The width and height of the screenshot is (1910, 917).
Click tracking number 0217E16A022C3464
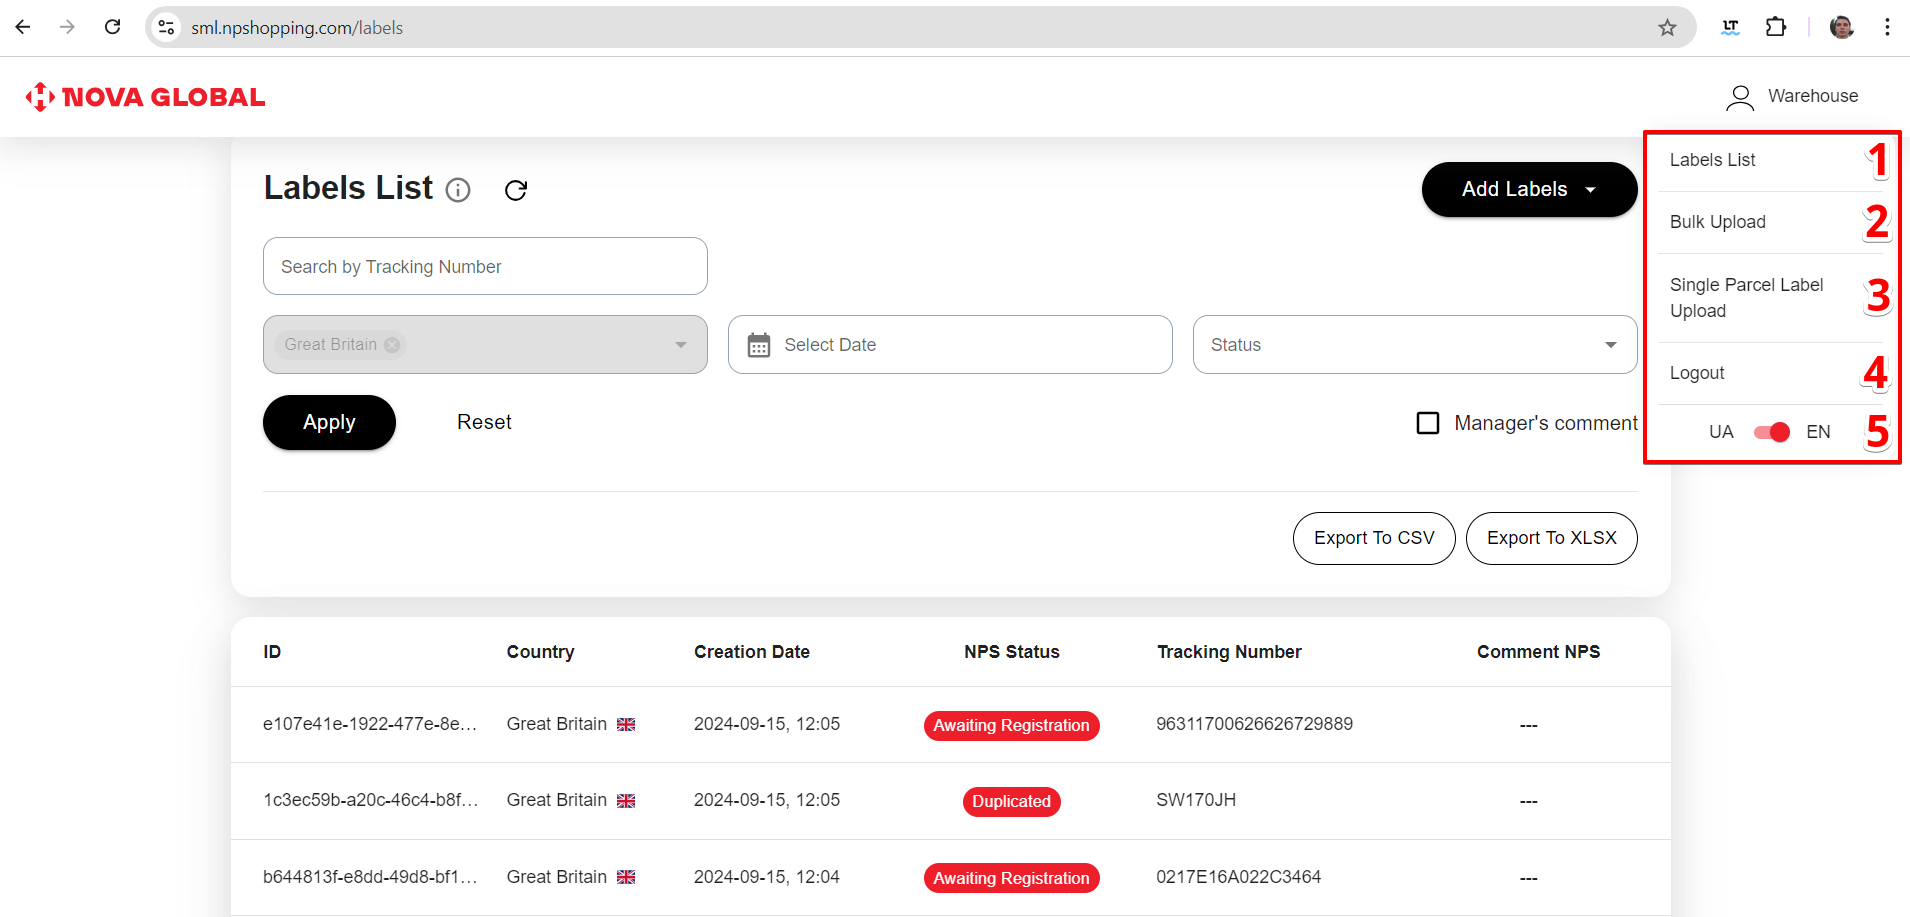pyautogui.click(x=1238, y=877)
